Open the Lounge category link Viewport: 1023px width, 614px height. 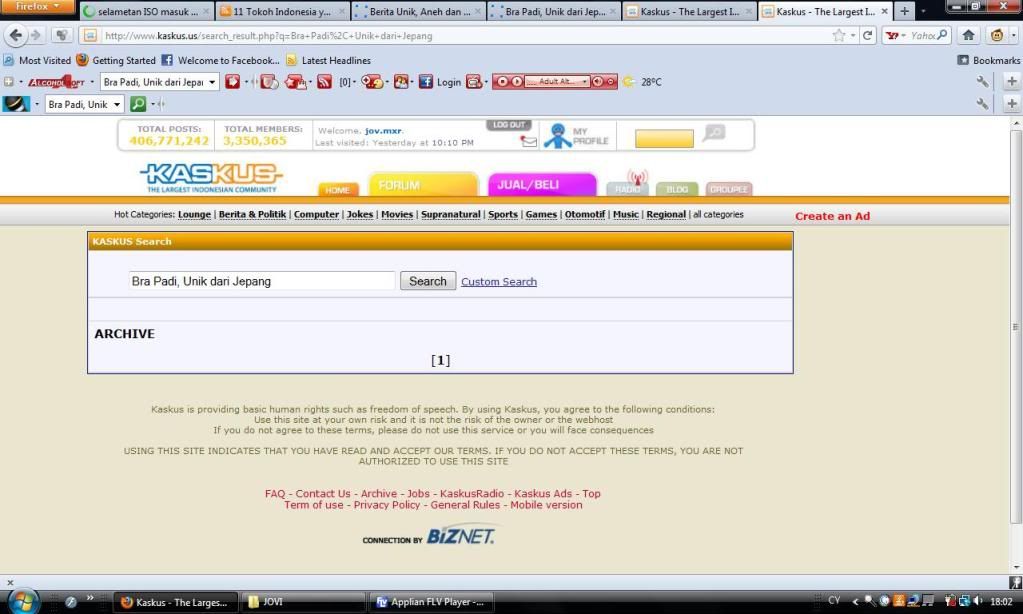pos(194,214)
